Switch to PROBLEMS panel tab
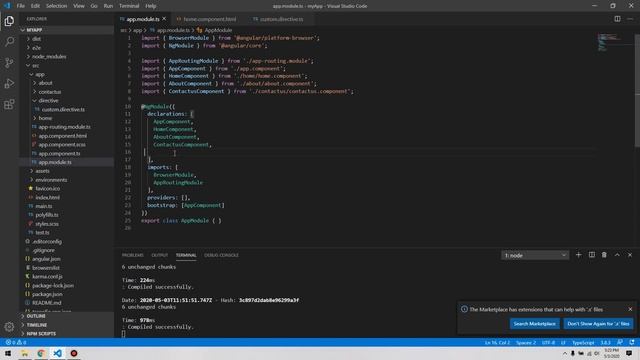 (133, 255)
